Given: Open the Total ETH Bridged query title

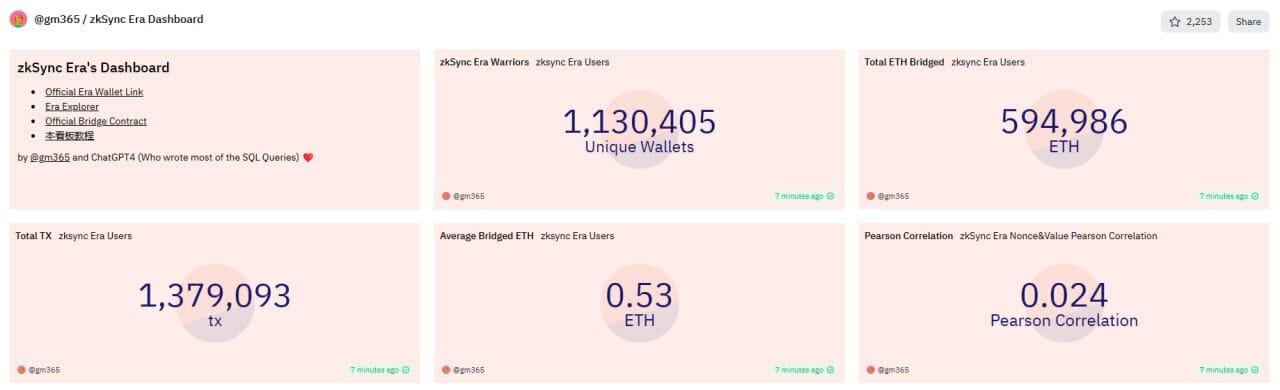Looking at the screenshot, I should (904, 62).
